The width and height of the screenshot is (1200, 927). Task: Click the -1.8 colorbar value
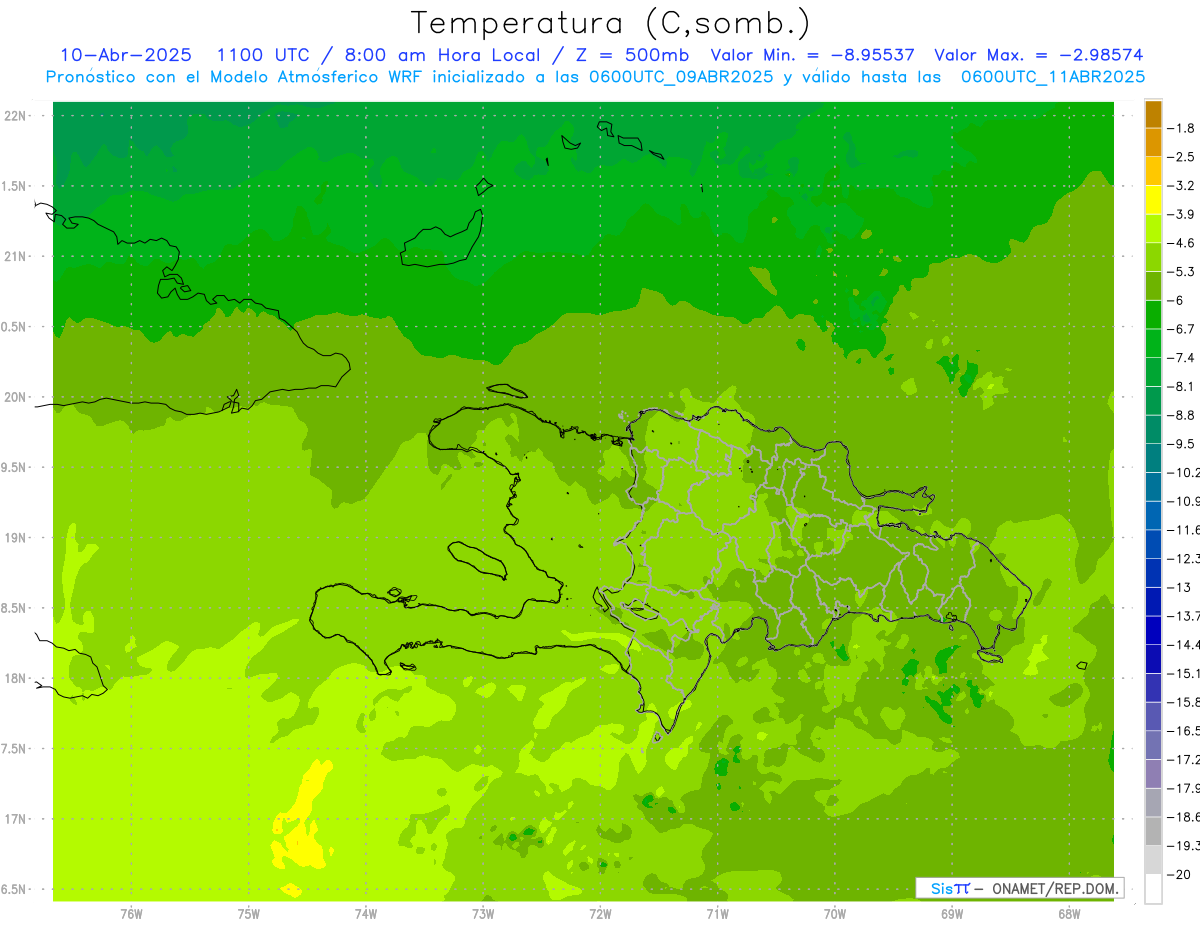[1183, 128]
